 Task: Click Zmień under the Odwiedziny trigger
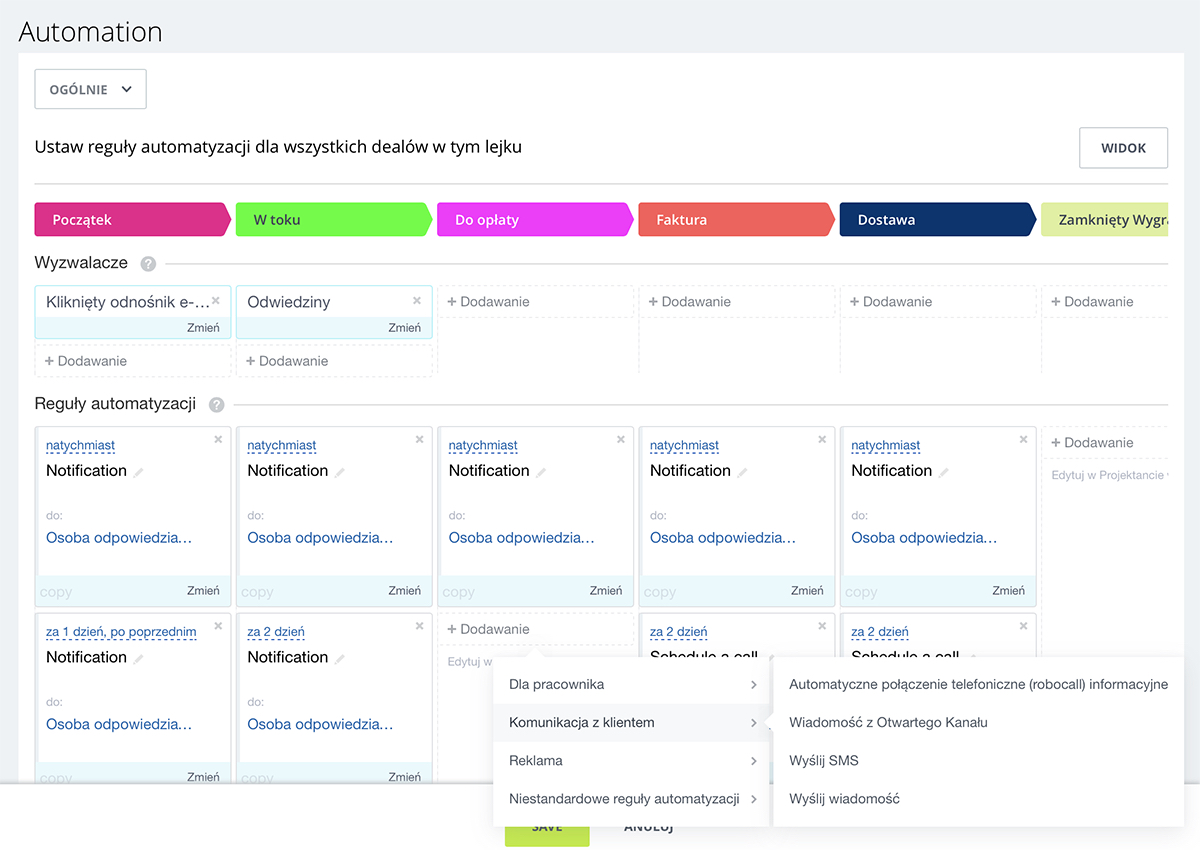[404, 327]
